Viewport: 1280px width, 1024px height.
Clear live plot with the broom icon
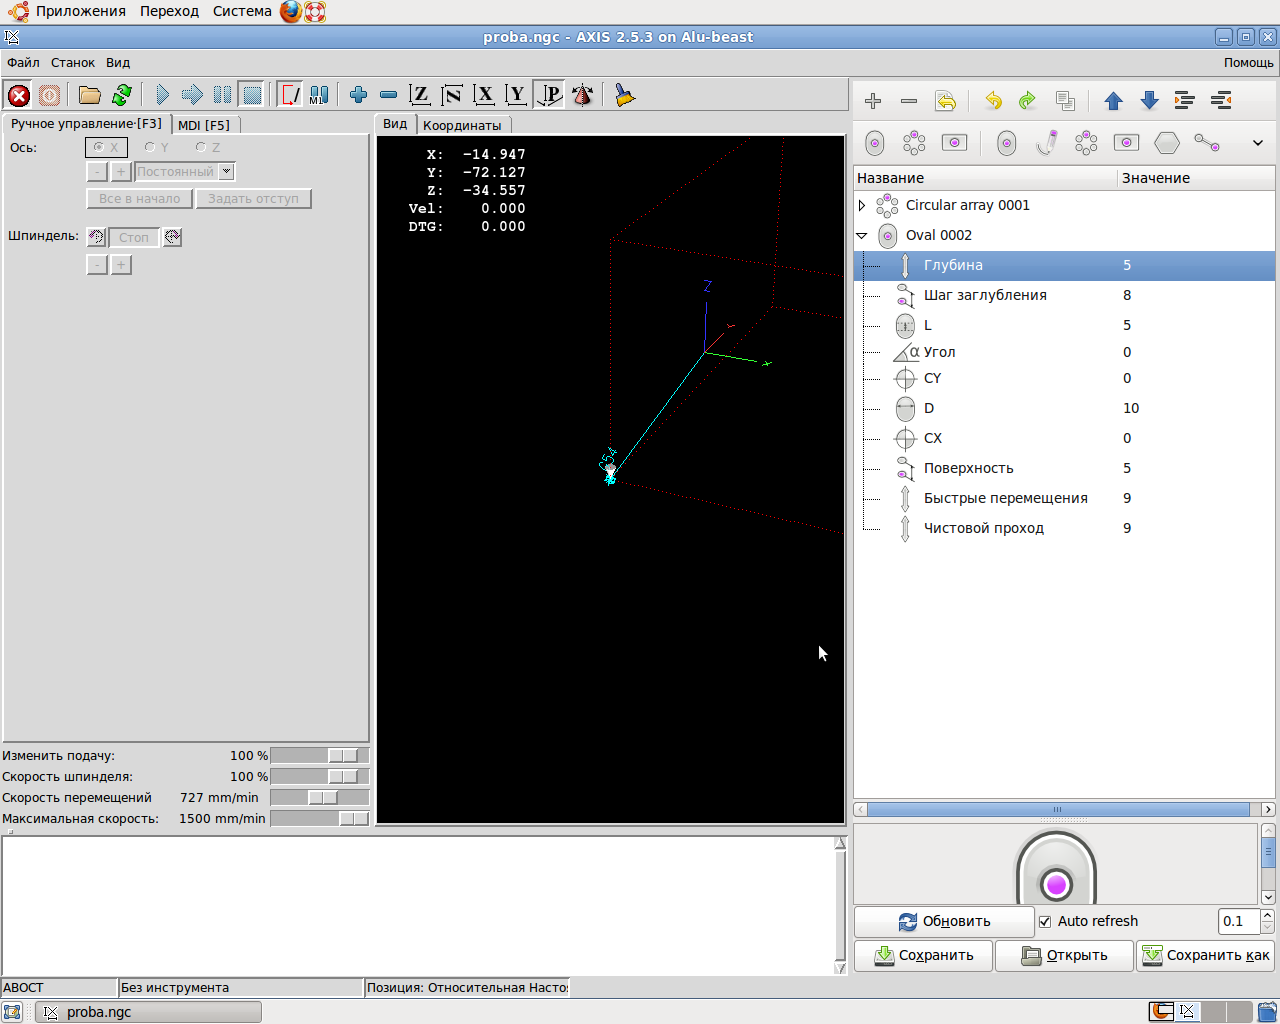[625, 96]
